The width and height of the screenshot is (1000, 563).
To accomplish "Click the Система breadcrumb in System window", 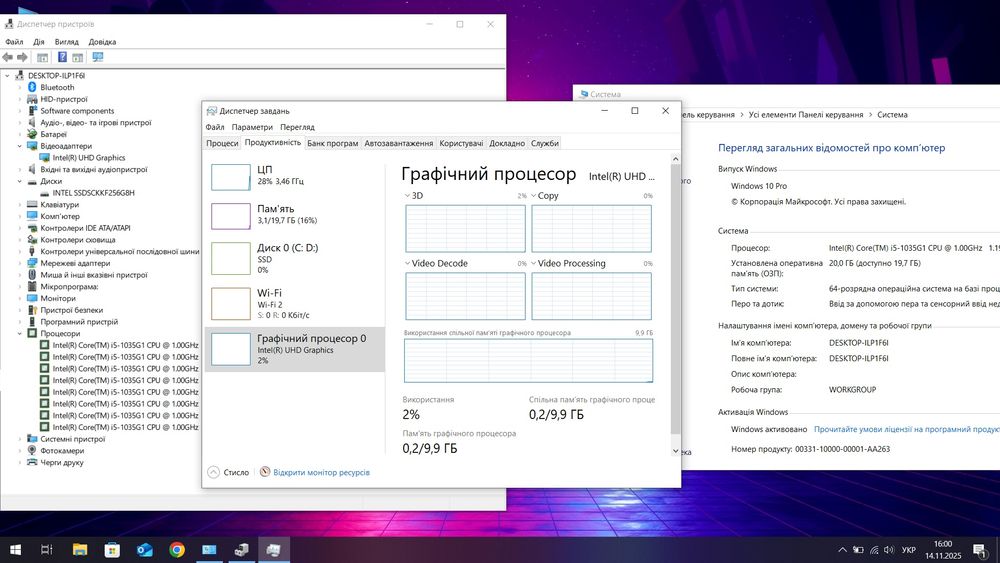I will click(892, 115).
